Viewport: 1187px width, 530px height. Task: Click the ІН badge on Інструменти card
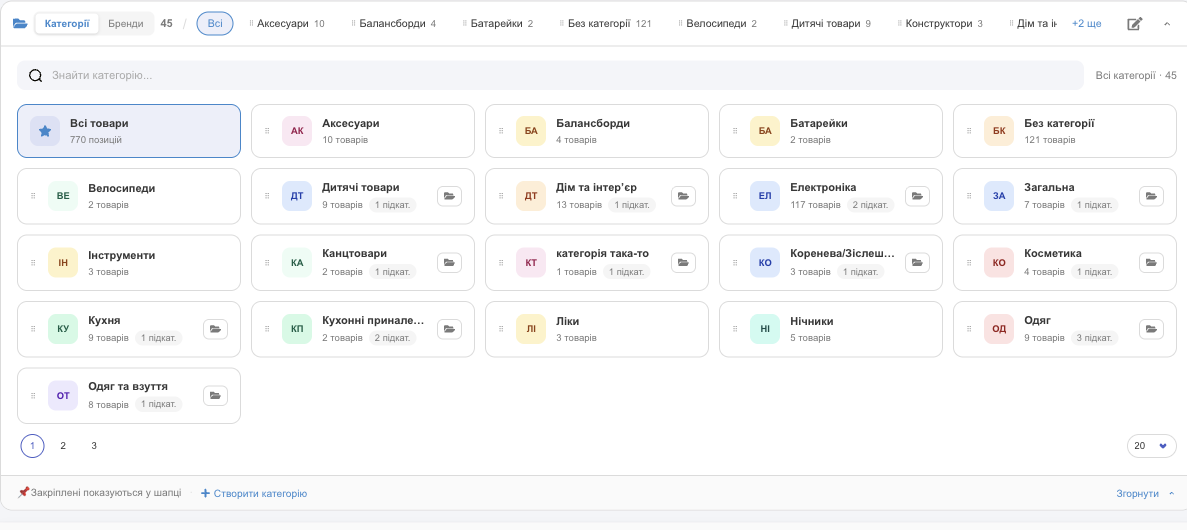[x=63, y=263]
